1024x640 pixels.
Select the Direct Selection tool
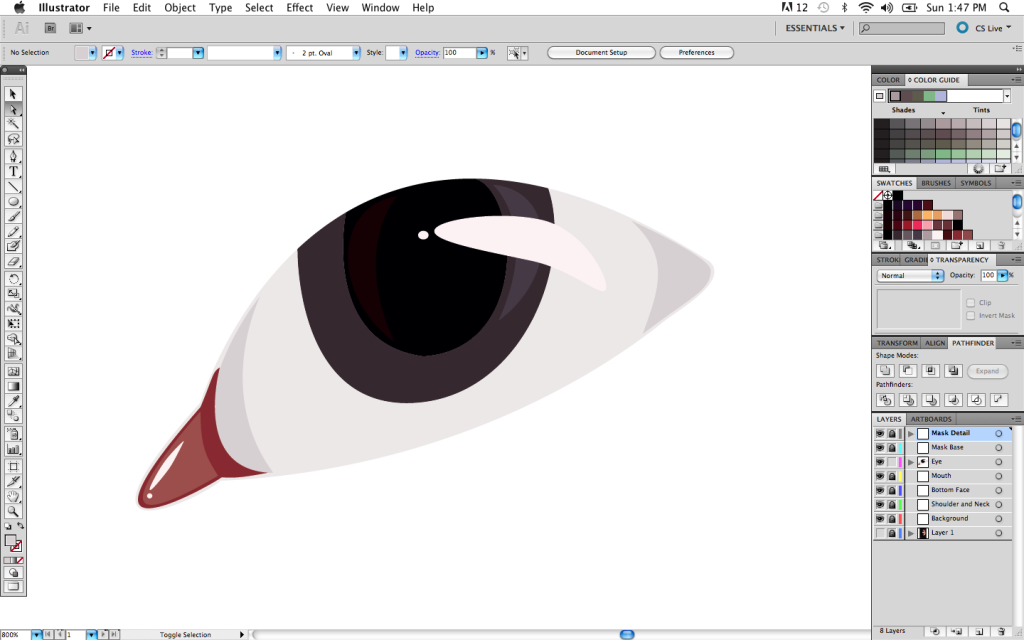14,109
